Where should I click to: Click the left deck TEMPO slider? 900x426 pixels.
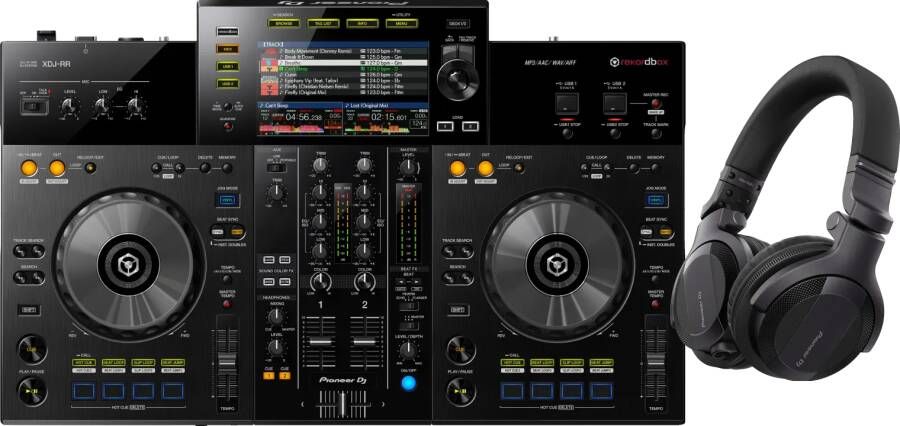(227, 363)
